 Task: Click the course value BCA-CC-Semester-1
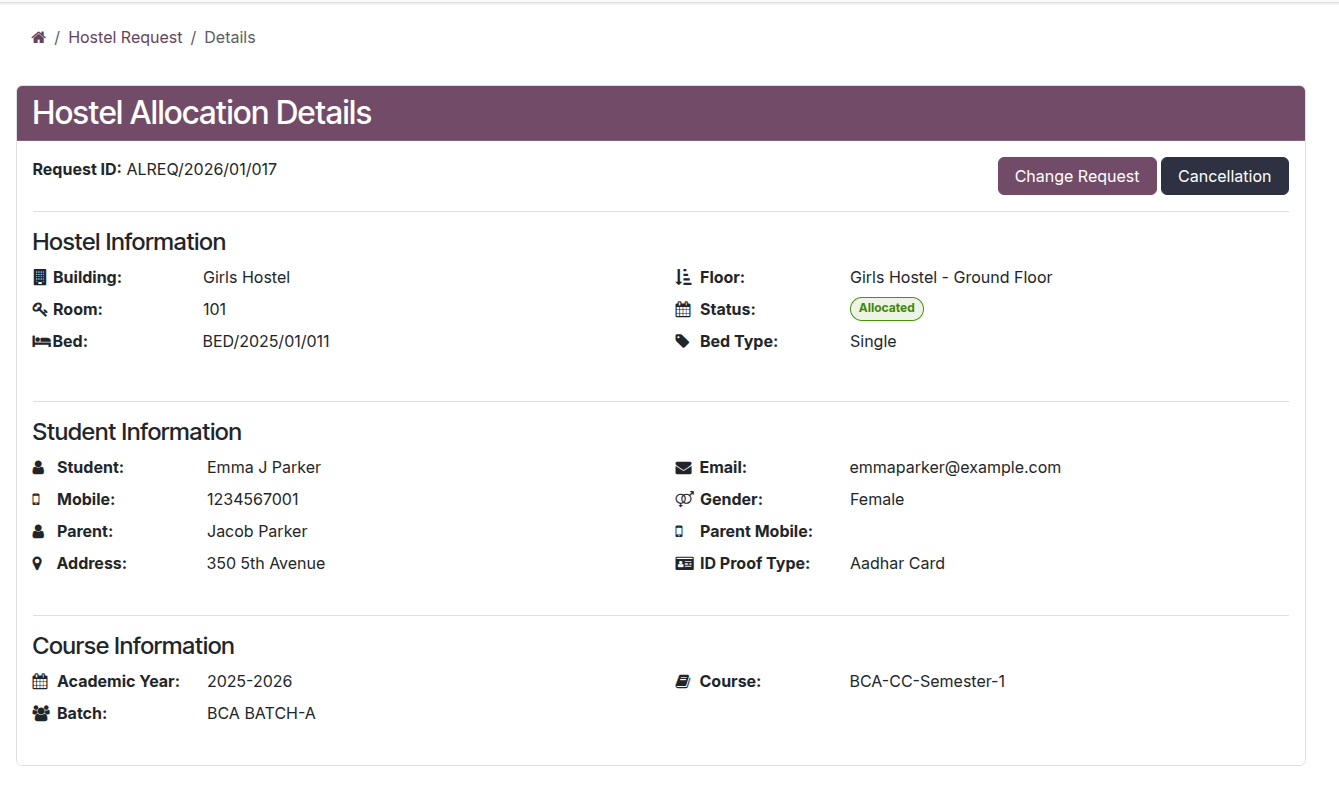point(928,682)
